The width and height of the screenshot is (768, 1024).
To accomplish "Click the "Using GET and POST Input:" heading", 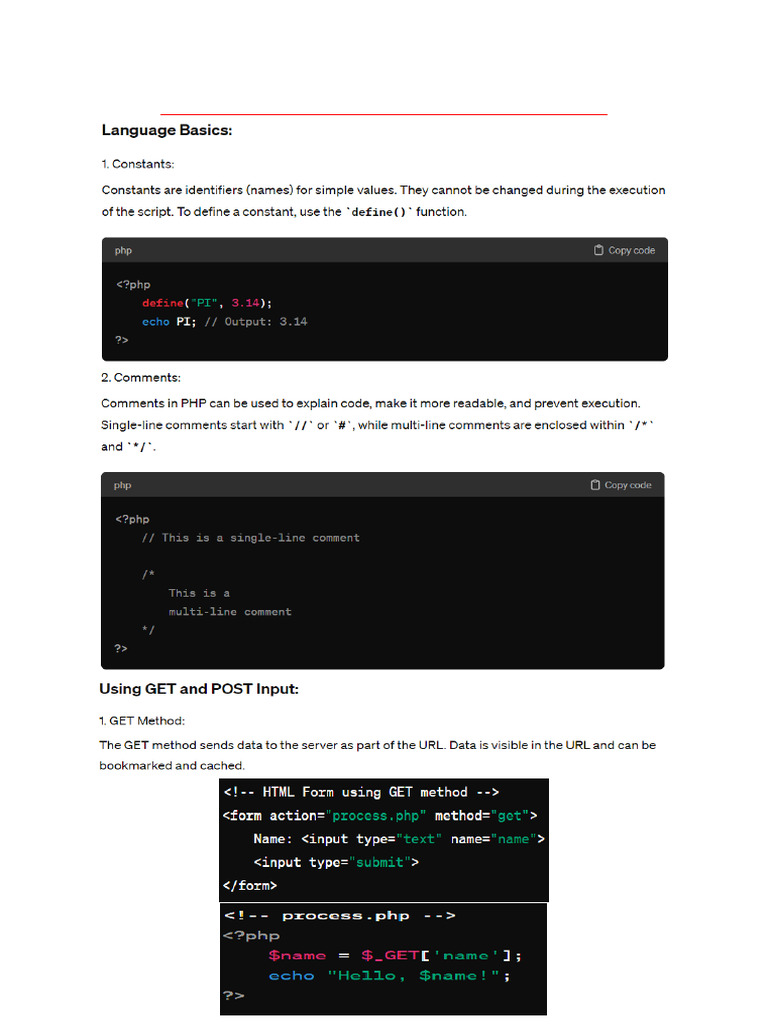I will (199, 689).
